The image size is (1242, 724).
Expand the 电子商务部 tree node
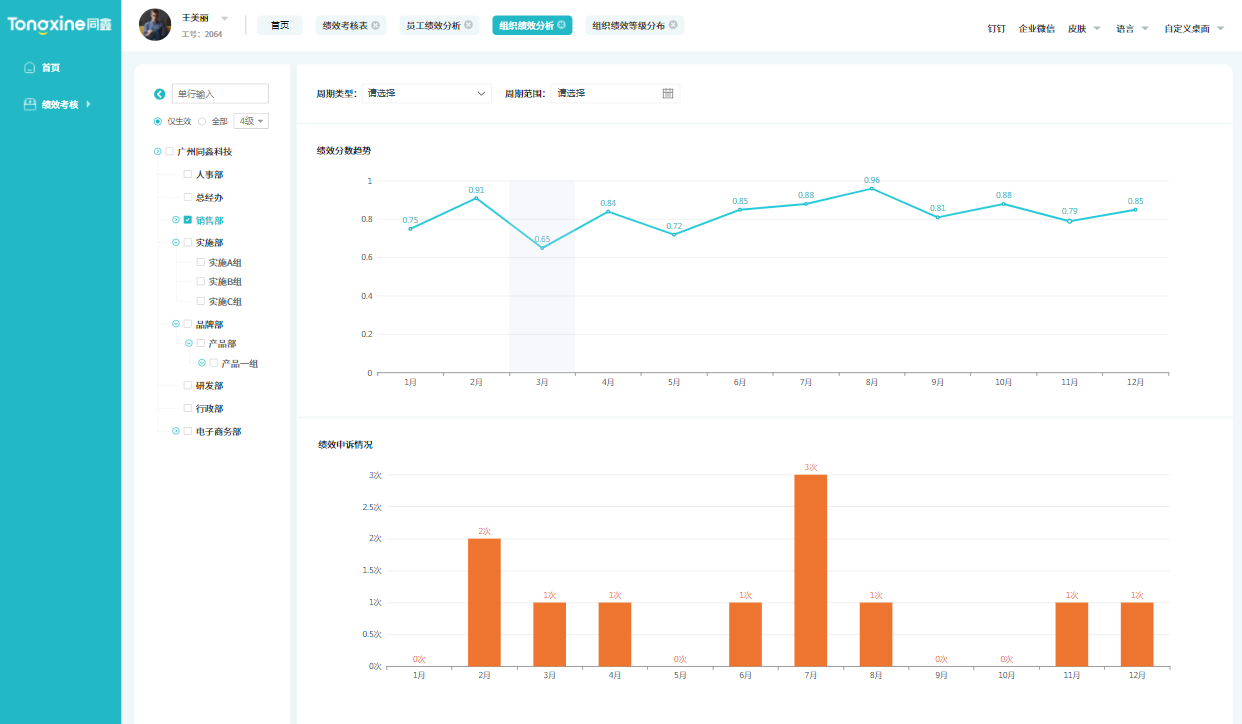coord(176,431)
